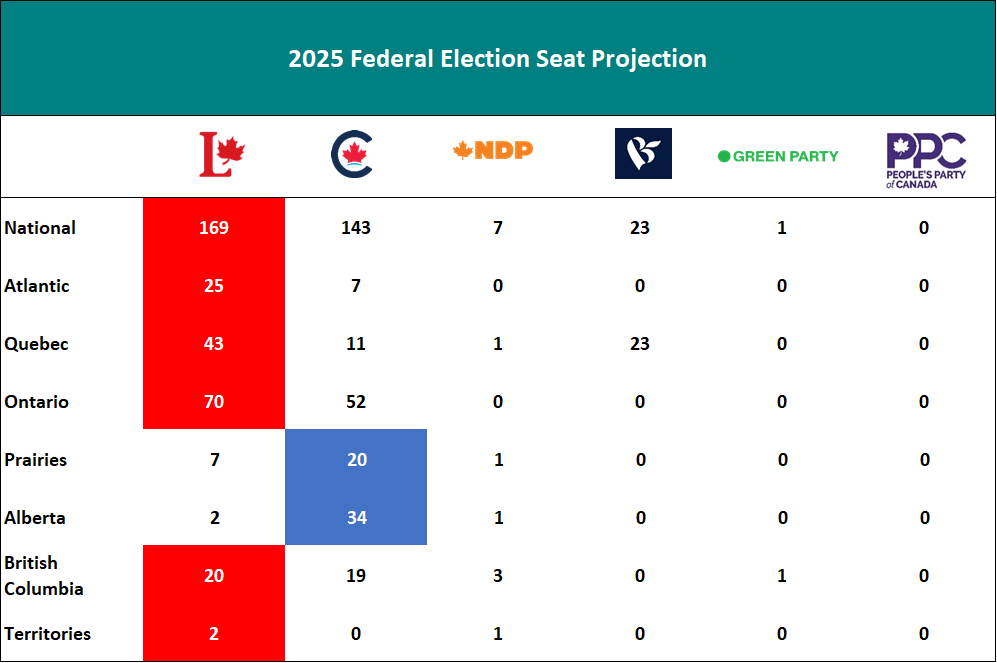Select the Conservative national total 143

pyautogui.click(x=356, y=228)
